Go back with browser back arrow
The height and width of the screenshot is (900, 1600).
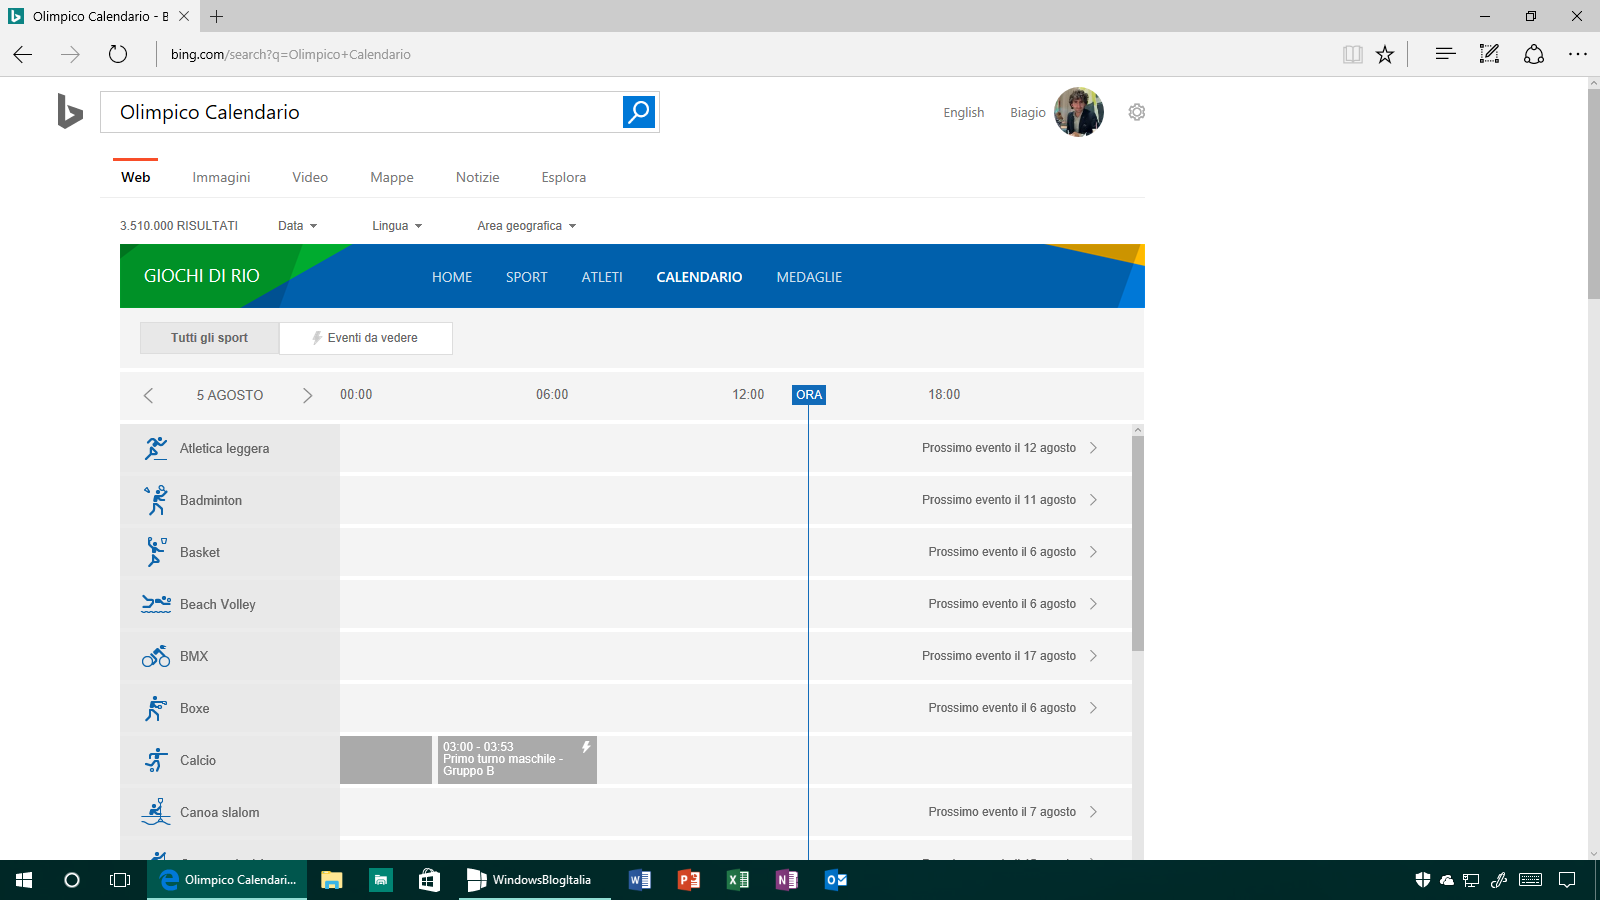23,54
